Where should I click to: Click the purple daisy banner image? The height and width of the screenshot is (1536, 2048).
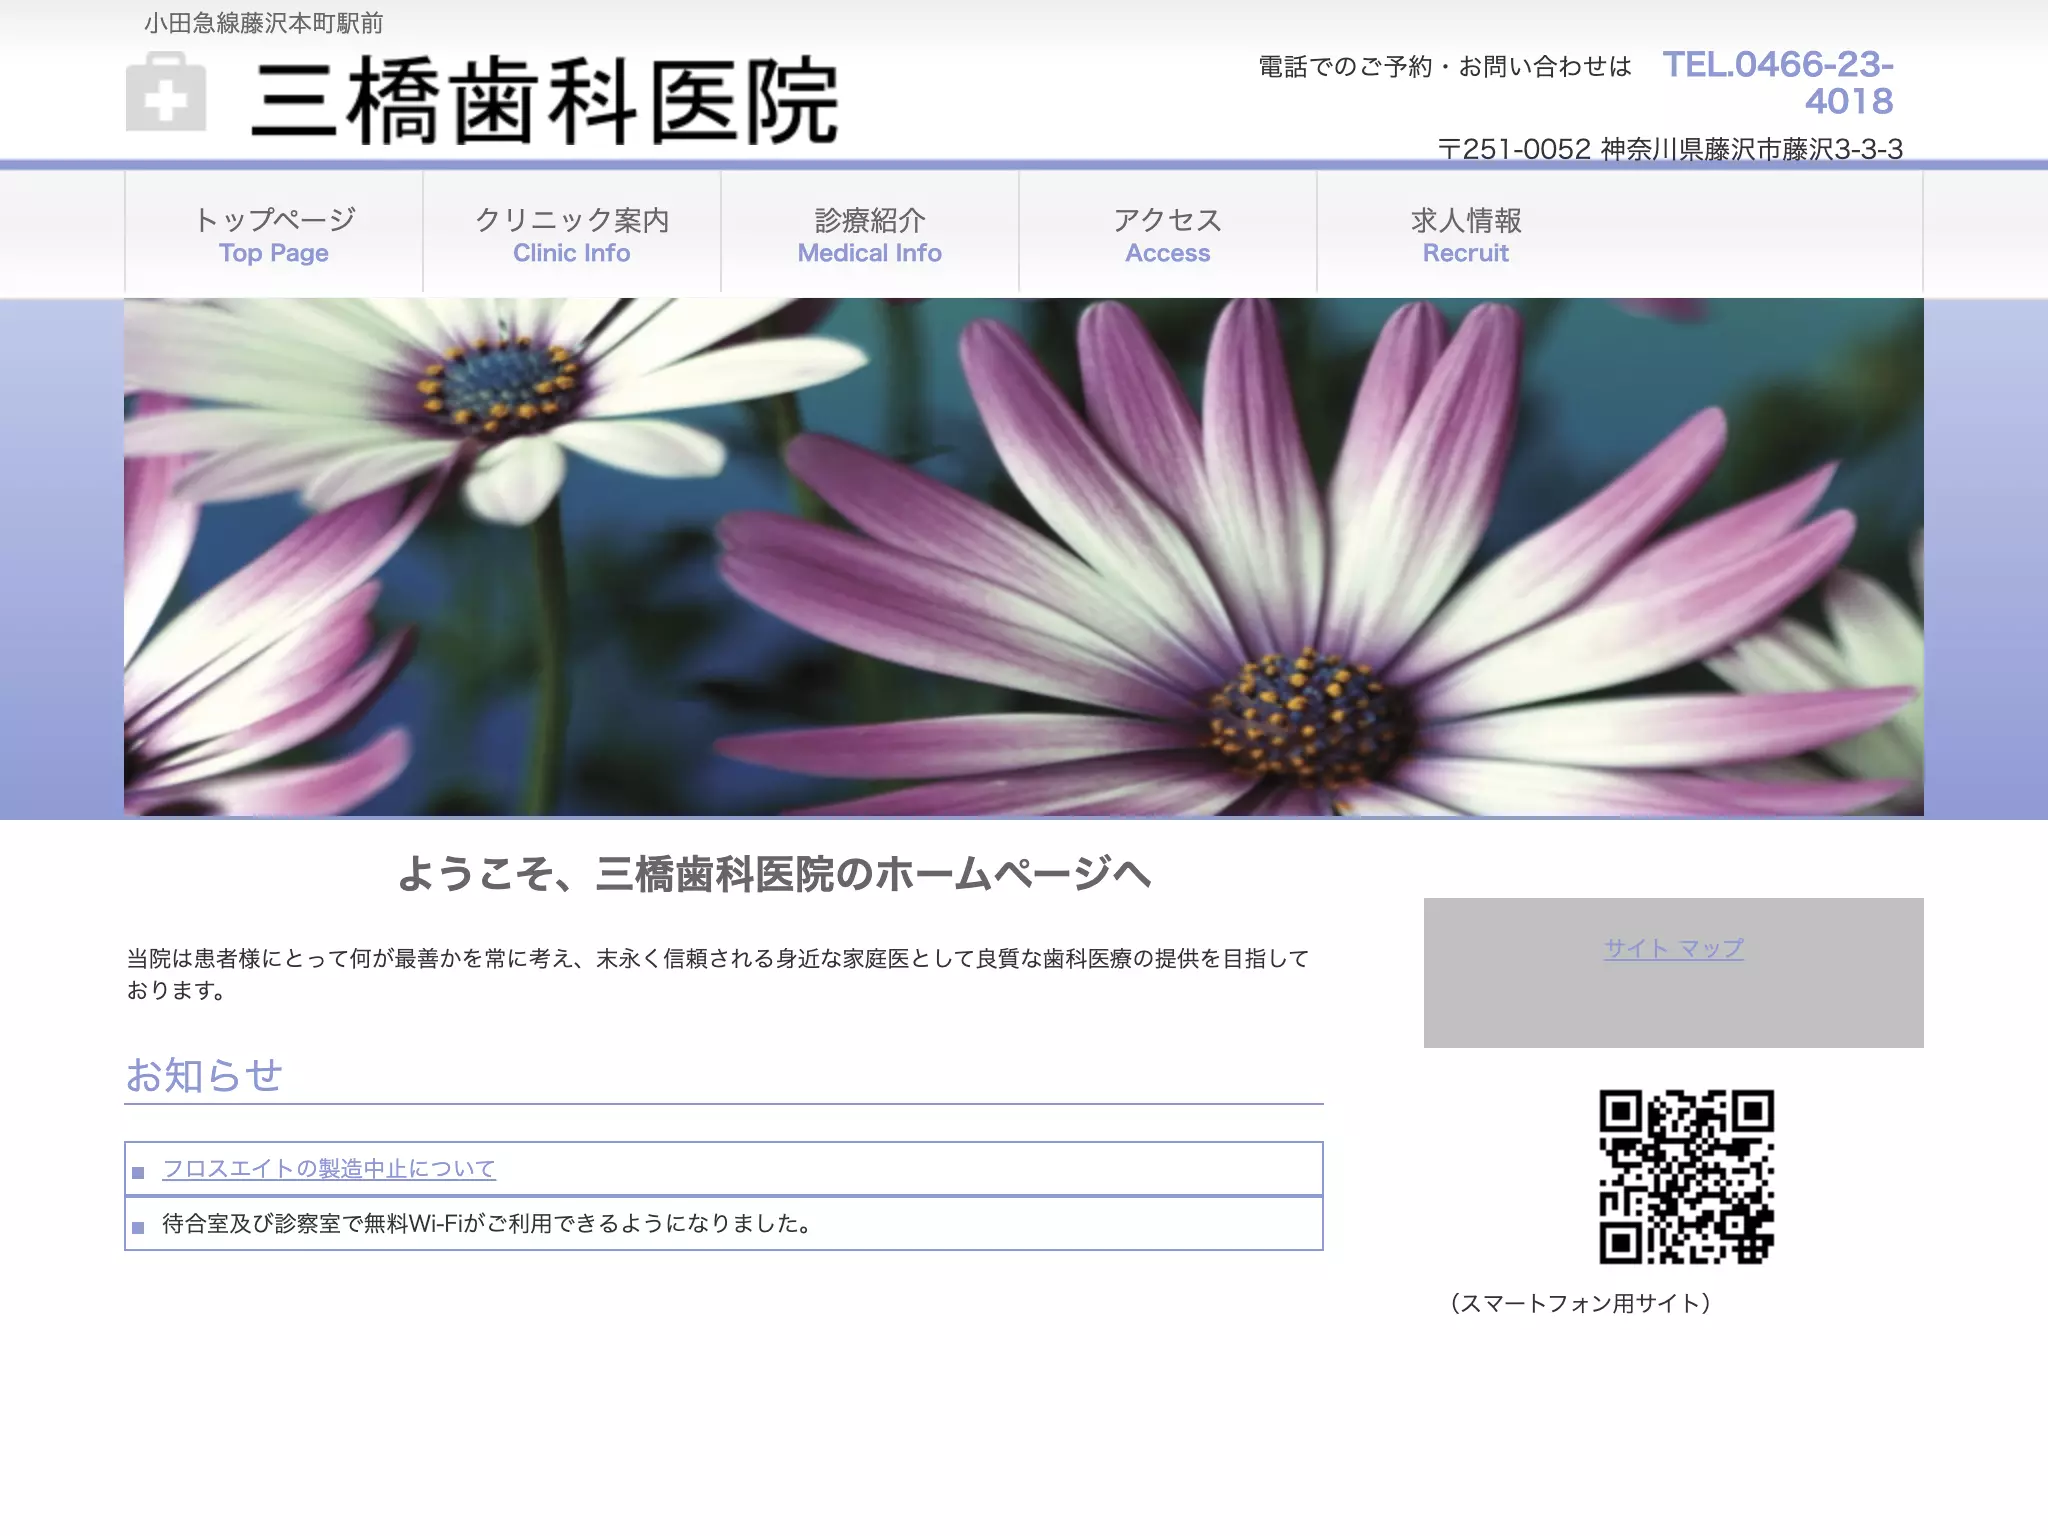pyautogui.click(x=1024, y=557)
